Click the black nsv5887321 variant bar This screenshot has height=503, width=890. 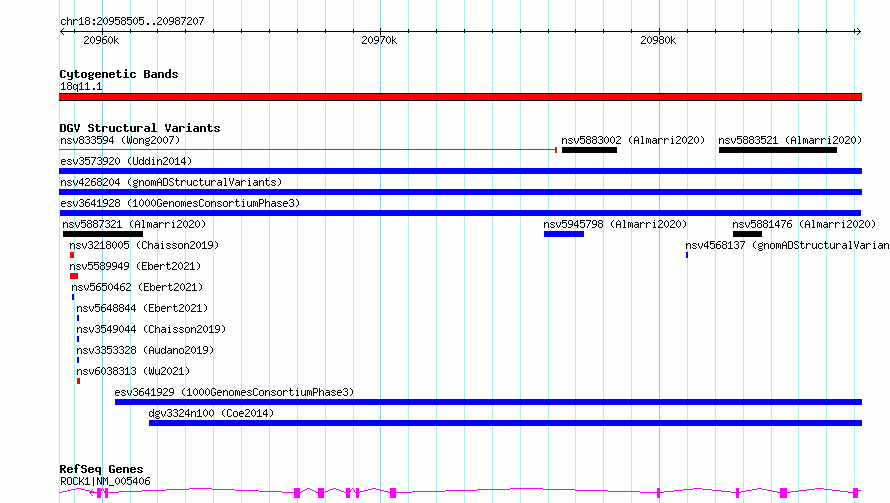coord(103,234)
